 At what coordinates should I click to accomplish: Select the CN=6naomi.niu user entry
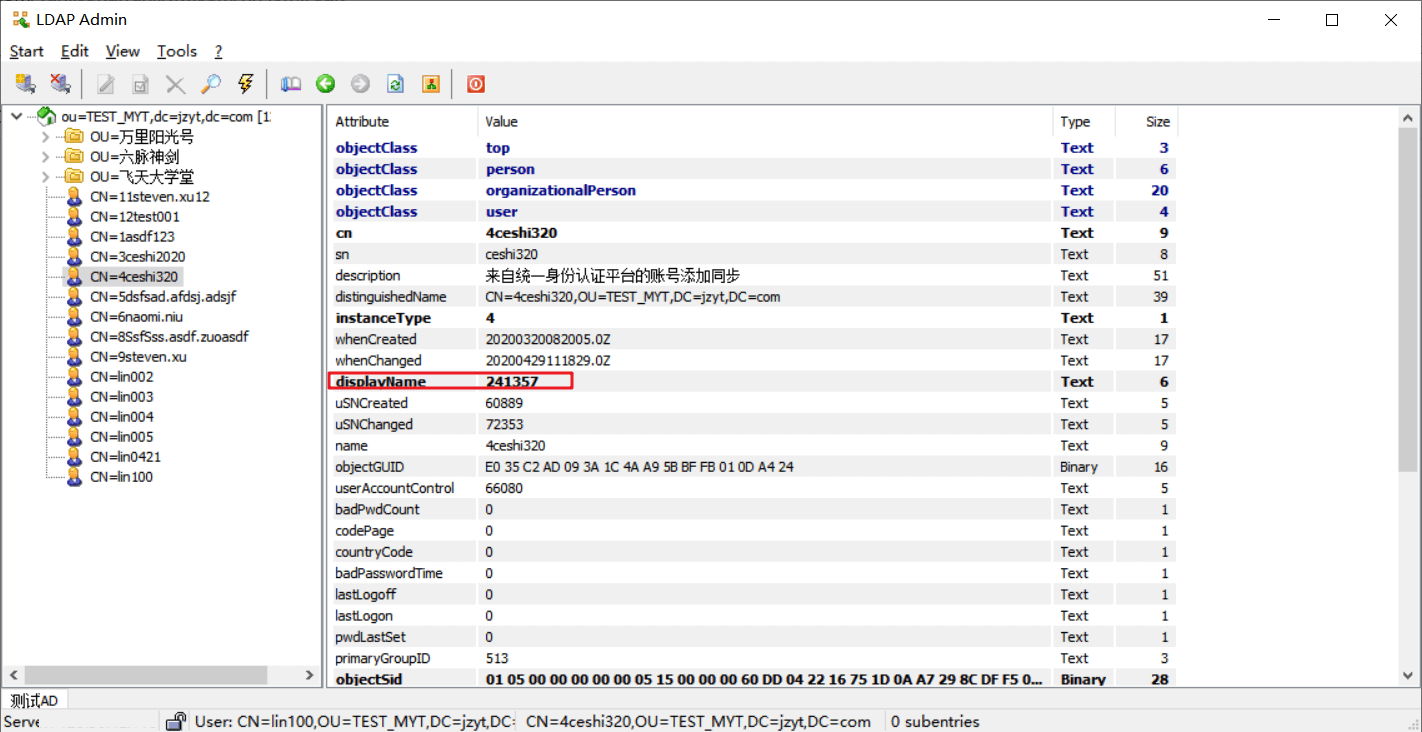click(x=136, y=317)
